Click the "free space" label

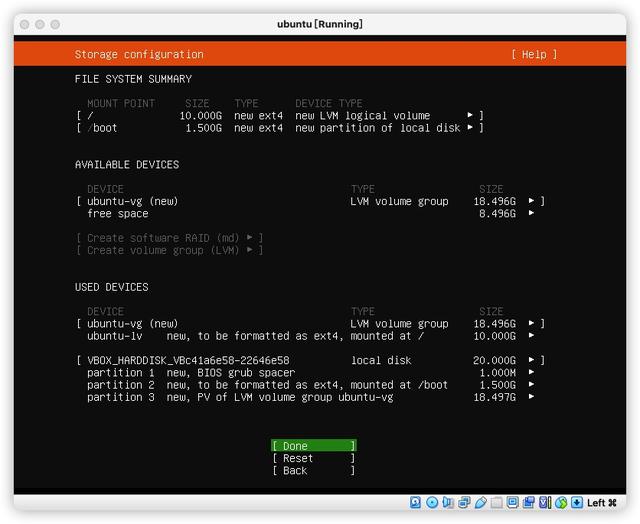[118, 213]
